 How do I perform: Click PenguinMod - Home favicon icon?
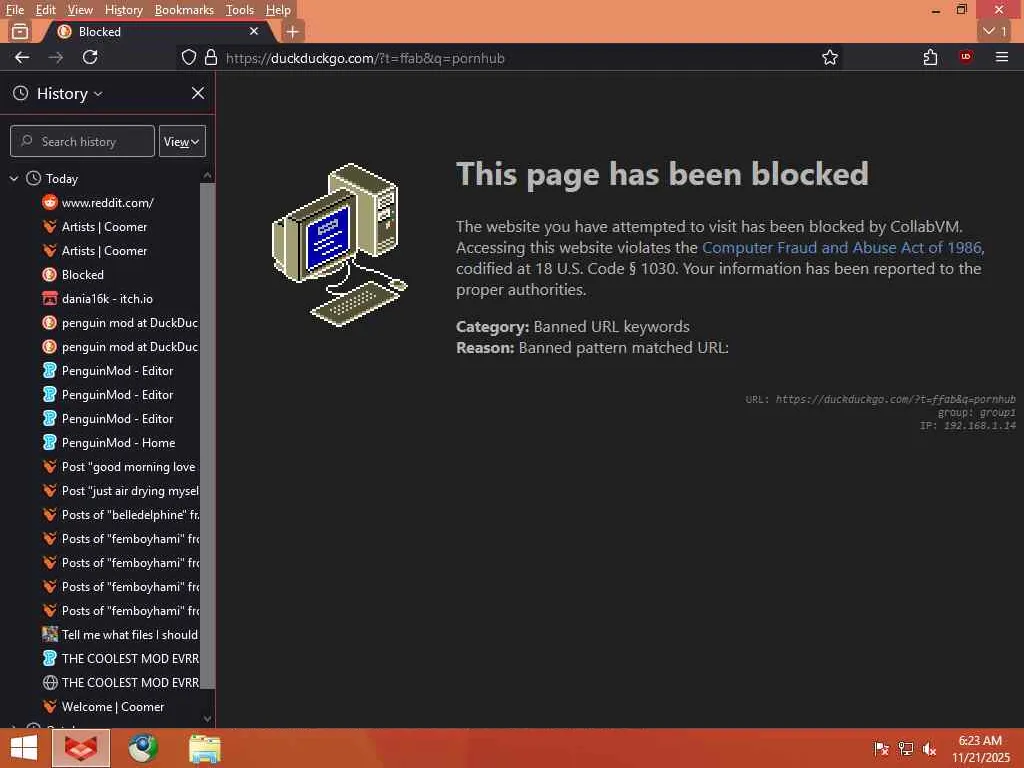50,442
